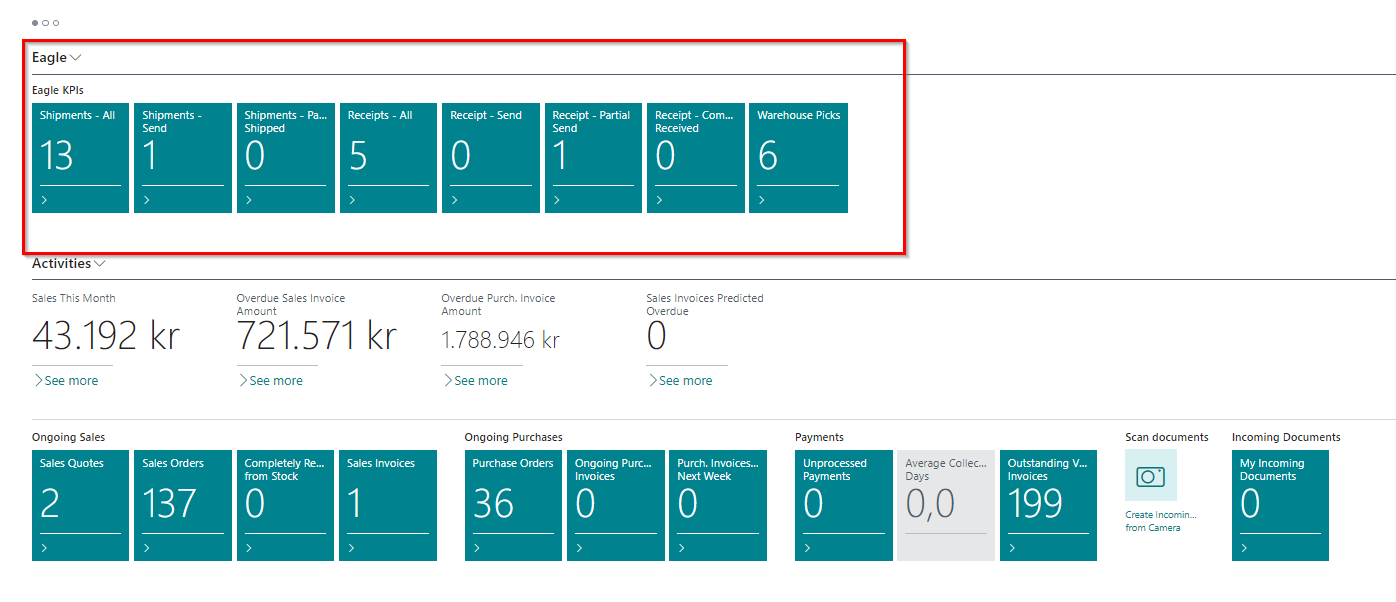Open the Warehouse Picks tile
The height and width of the screenshot is (602, 1396).
coord(798,158)
